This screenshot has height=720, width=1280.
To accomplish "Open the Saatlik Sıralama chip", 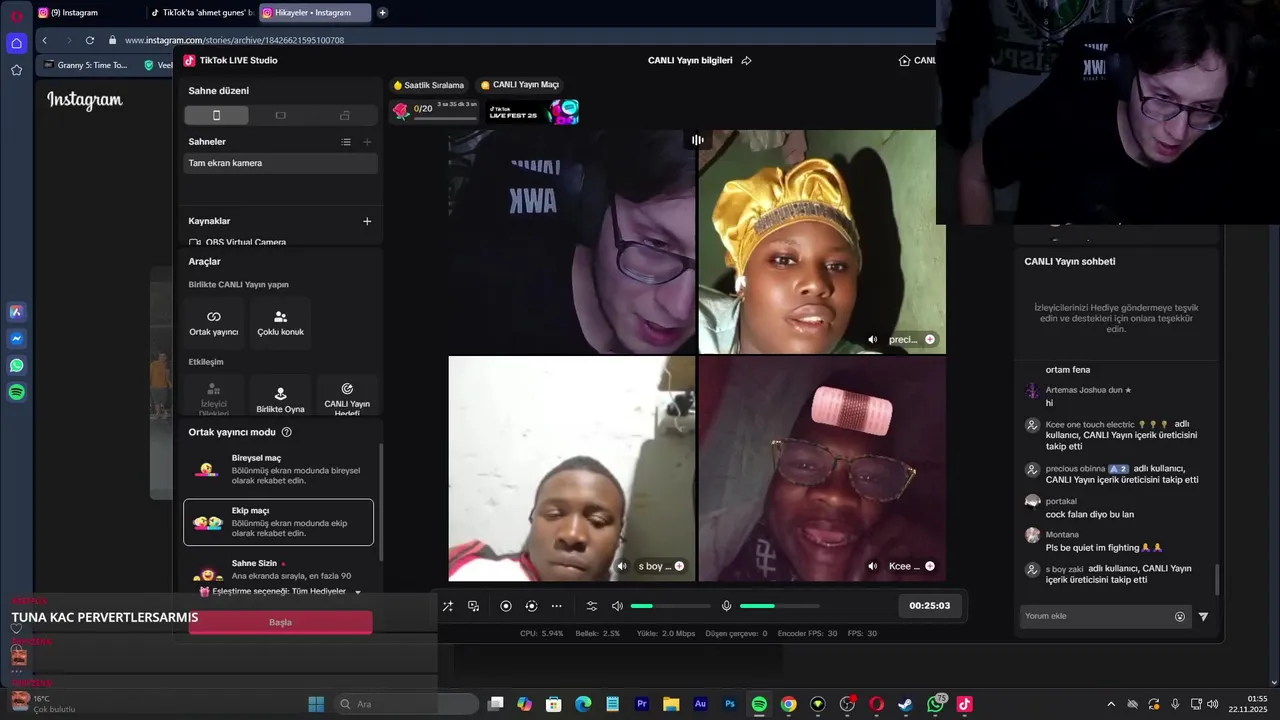I will (x=428, y=85).
